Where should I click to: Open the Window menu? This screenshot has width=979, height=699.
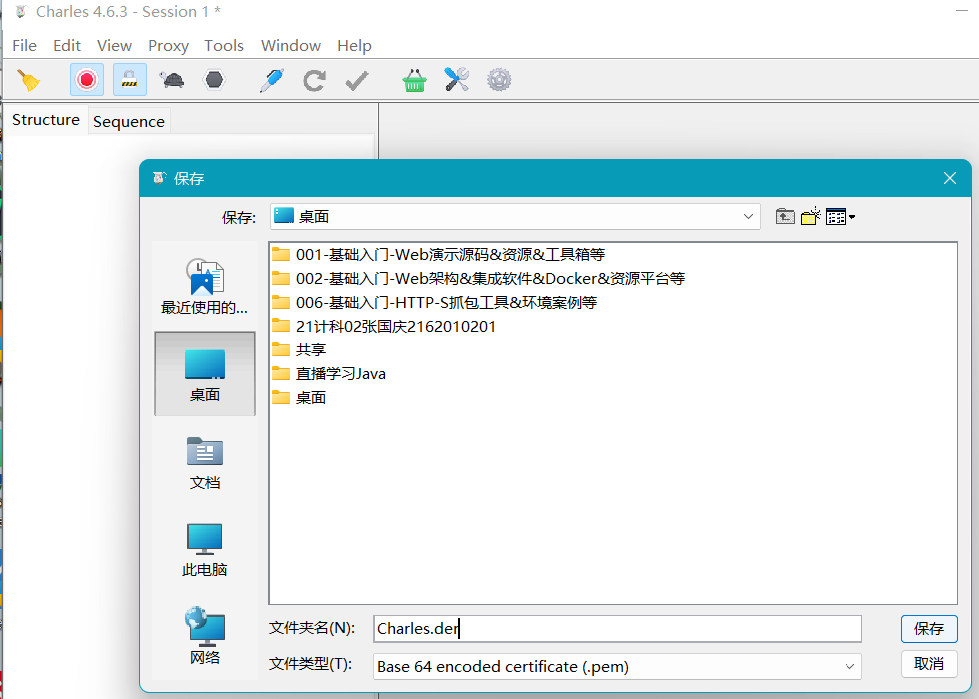click(x=290, y=46)
